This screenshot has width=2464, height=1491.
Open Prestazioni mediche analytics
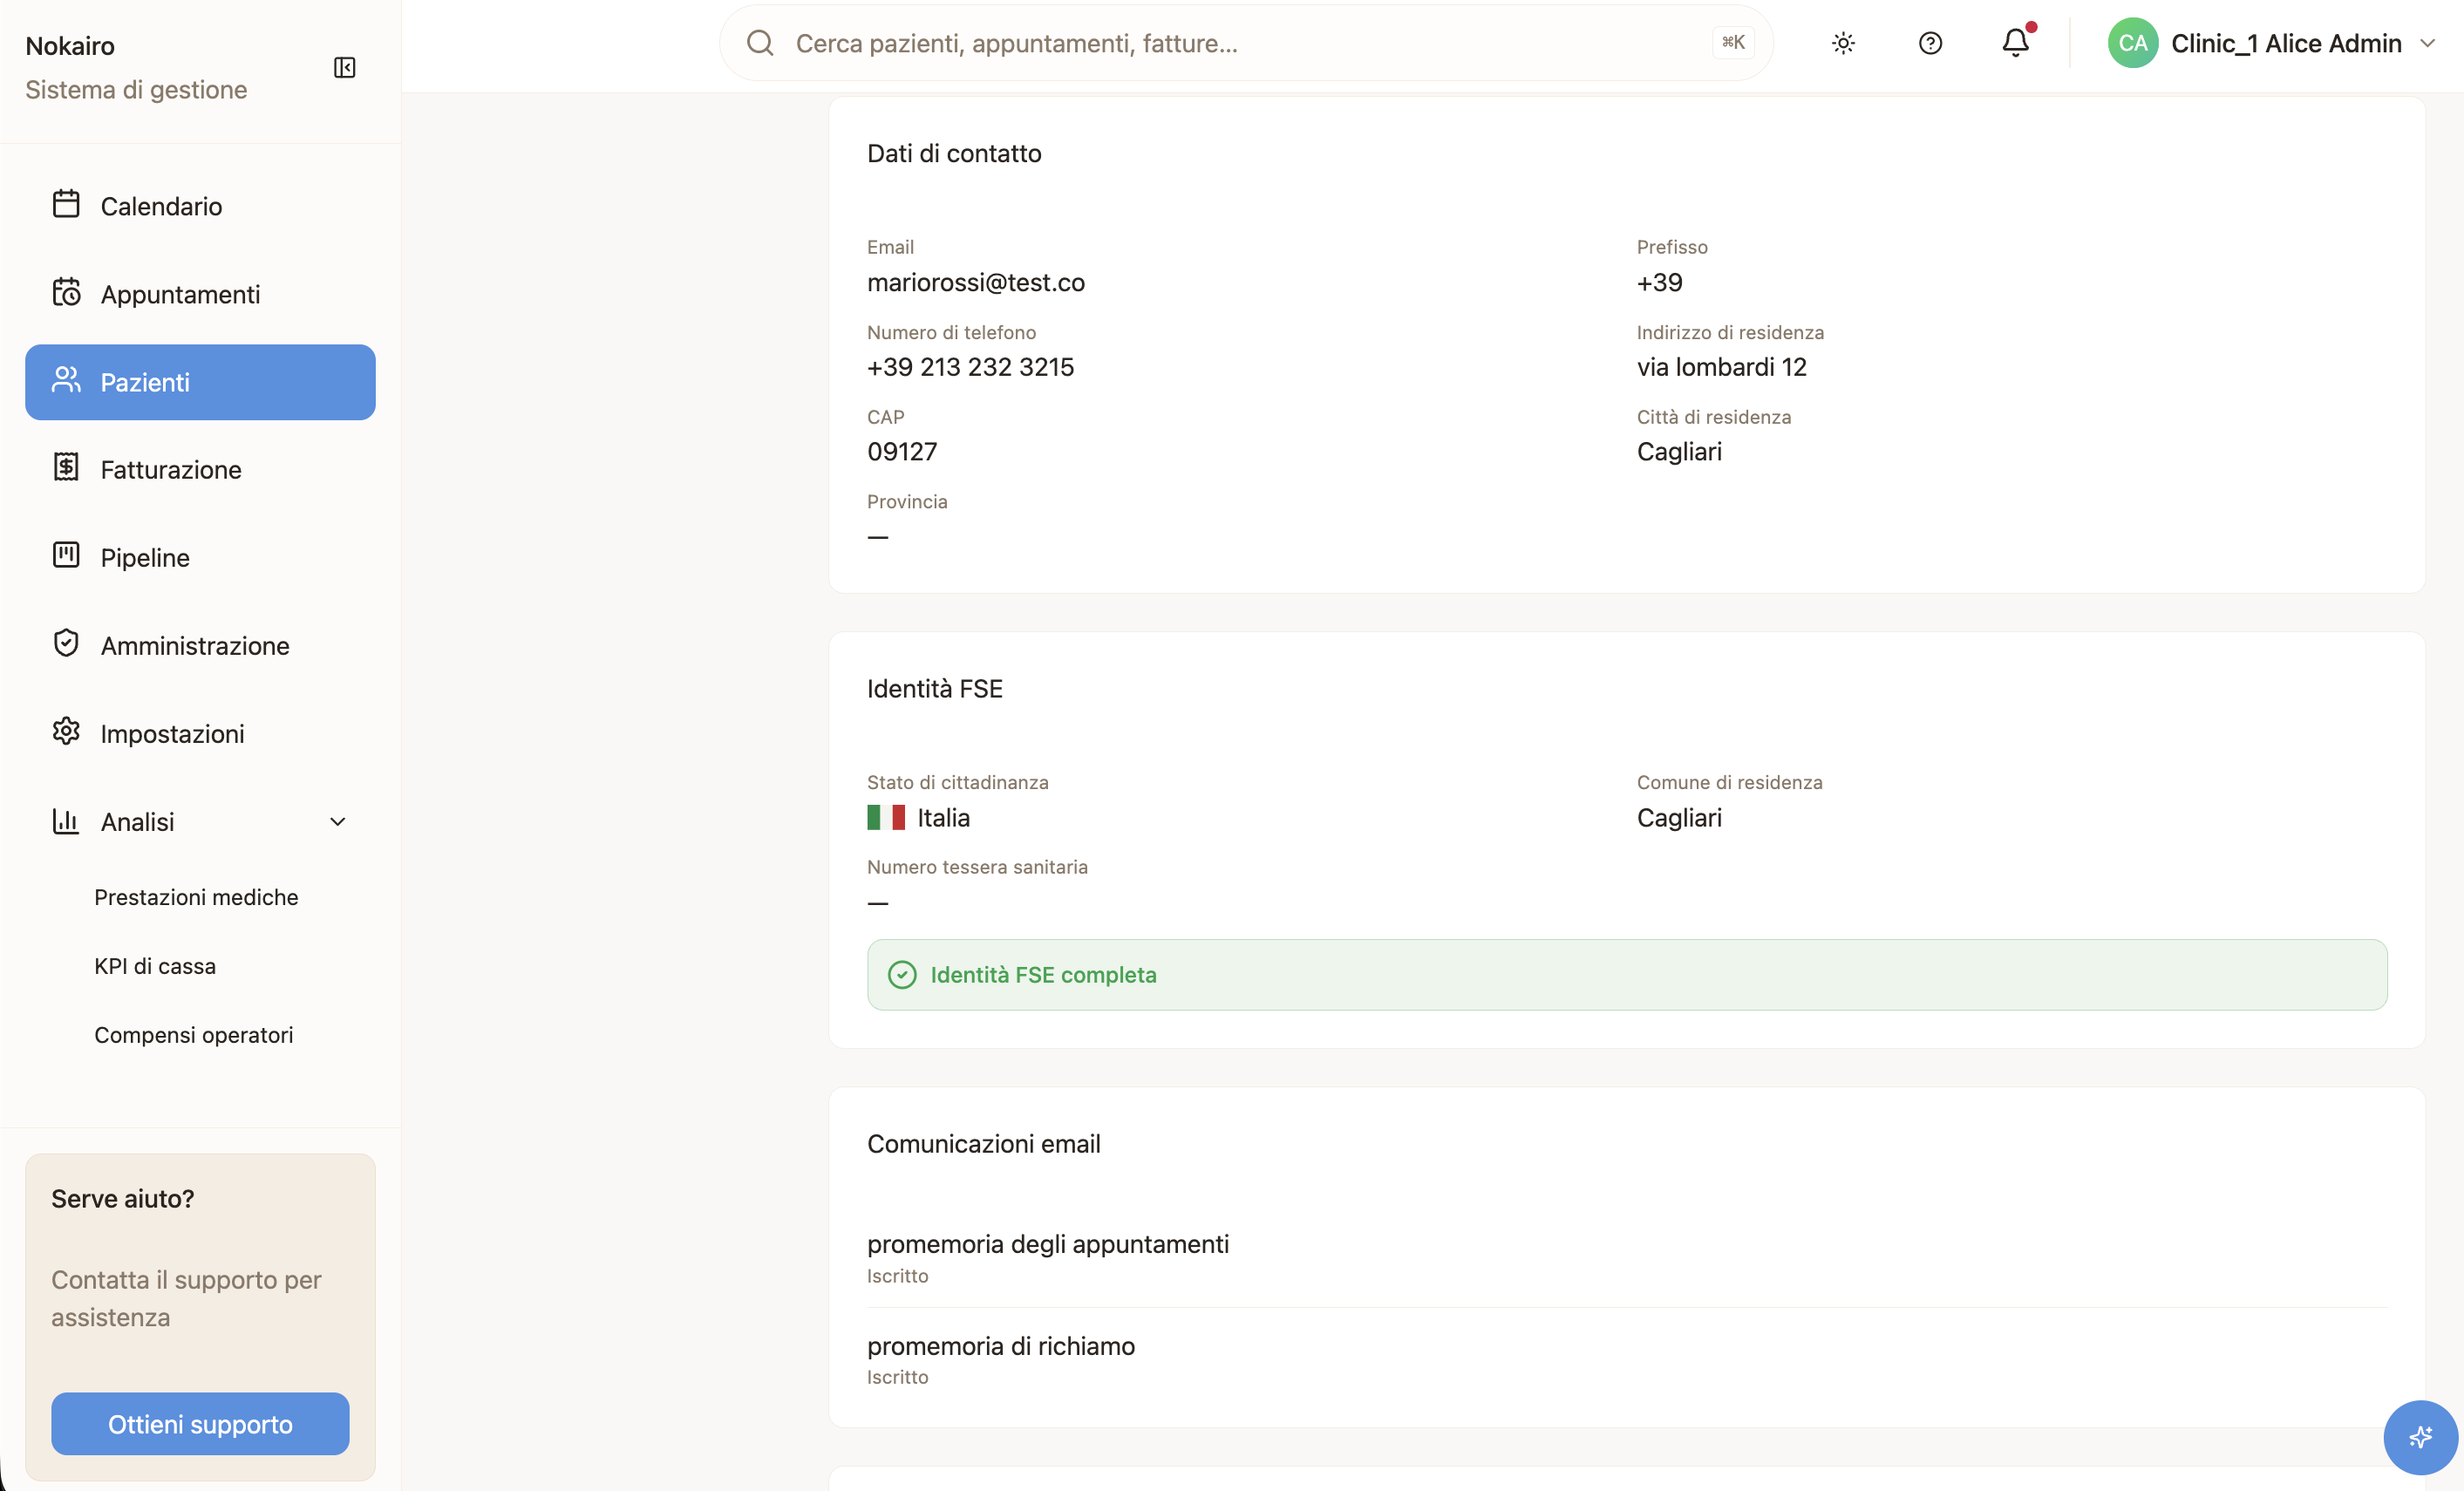pos(196,897)
